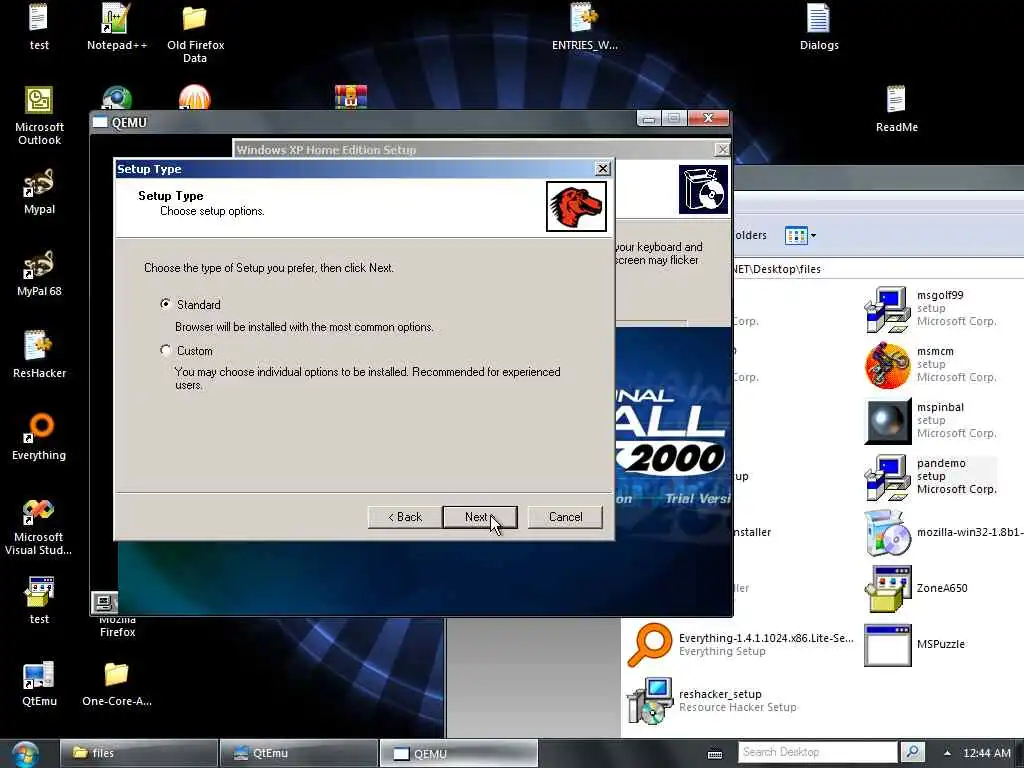Viewport: 1024px width, 768px height.
Task: Open the taskbar clock showing 12:44 AM
Action: (987, 753)
